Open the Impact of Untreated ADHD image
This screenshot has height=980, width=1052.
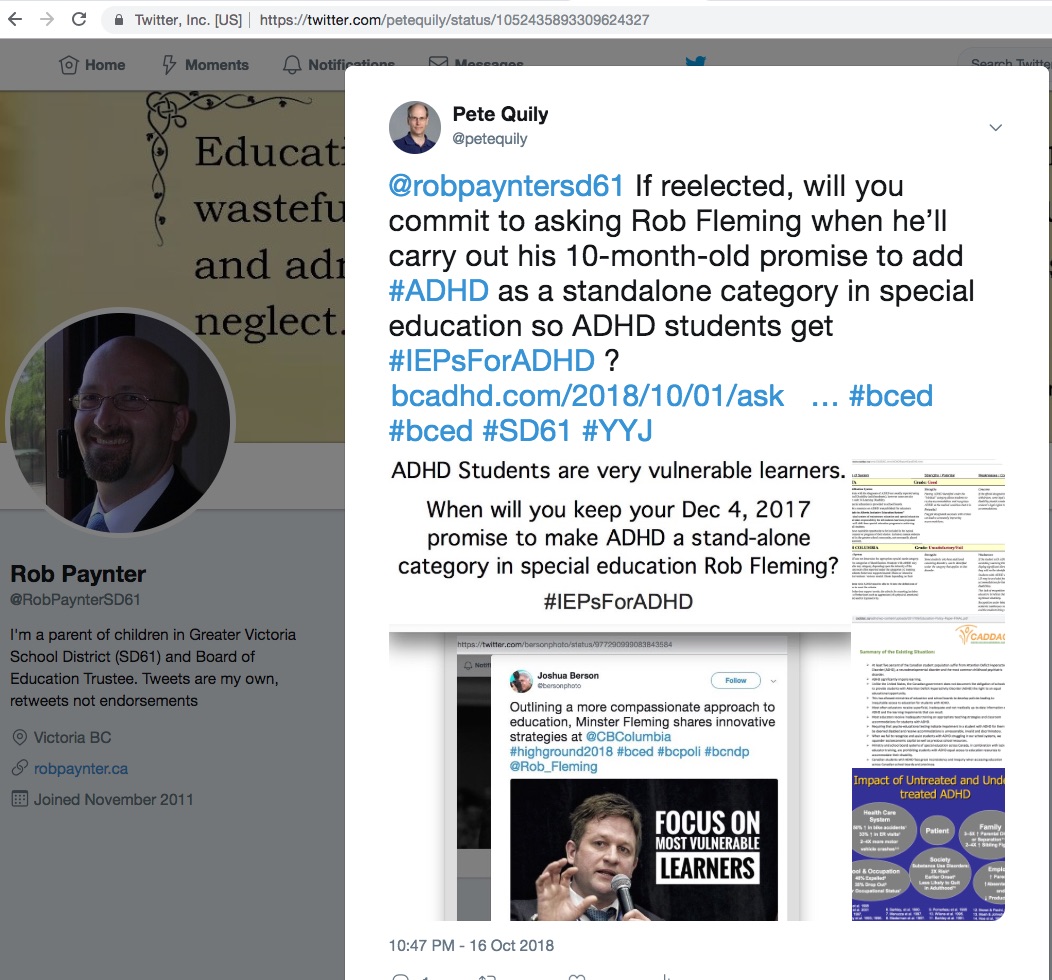tap(928, 845)
